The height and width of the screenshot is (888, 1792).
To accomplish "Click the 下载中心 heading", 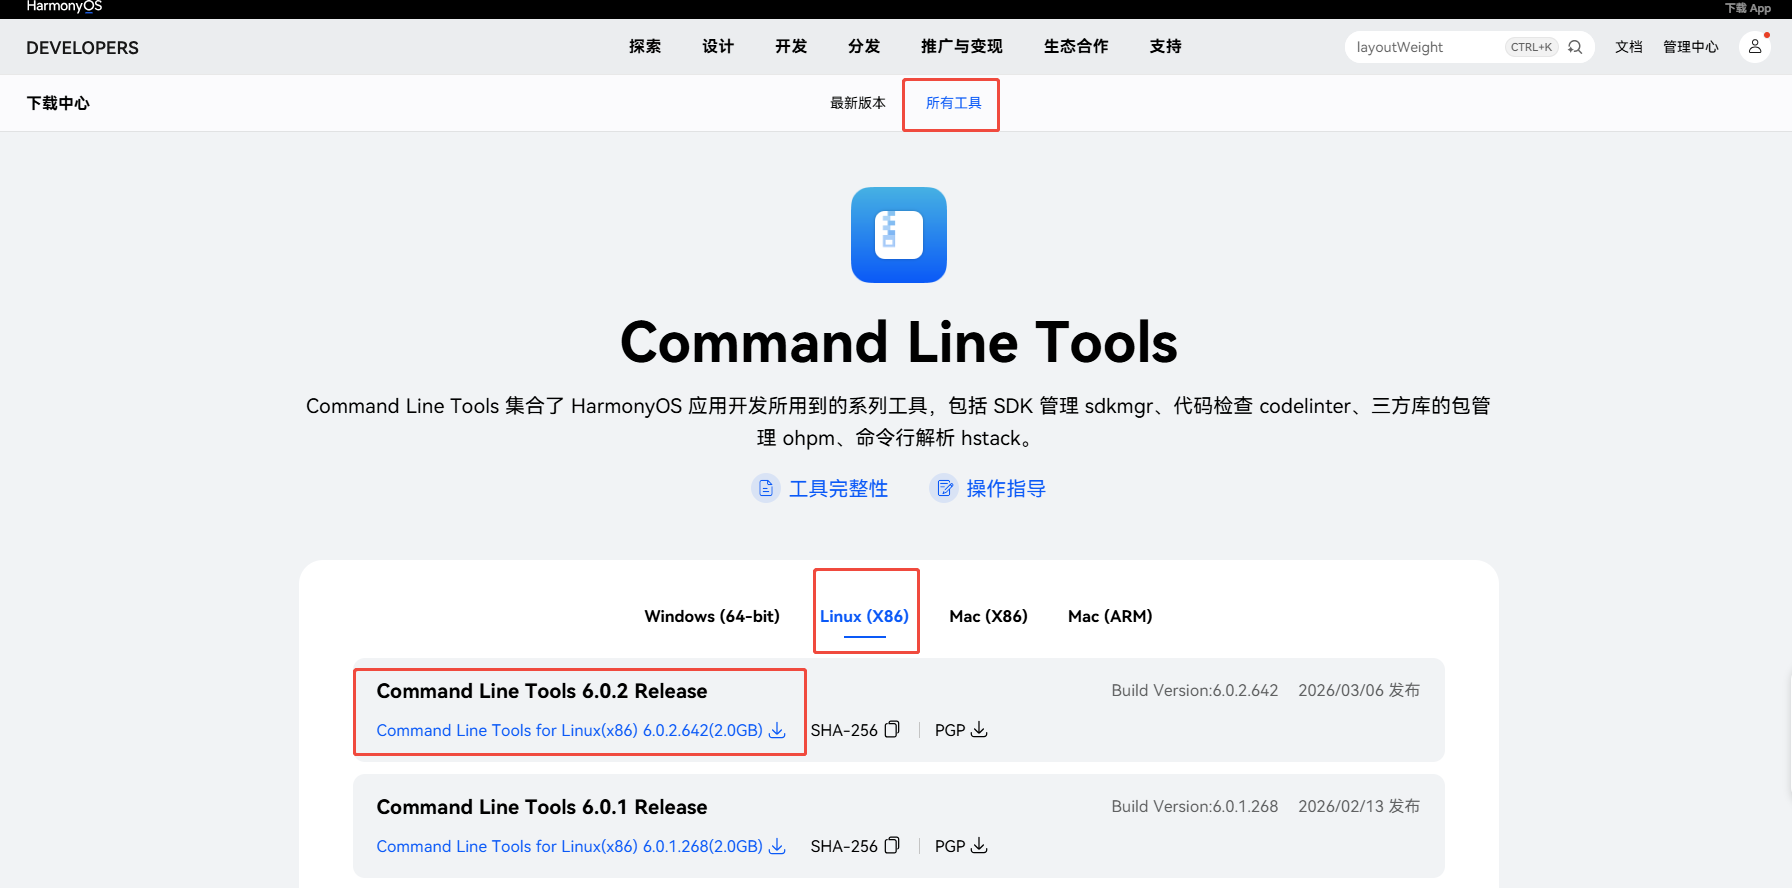I will pyautogui.click(x=58, y=103).
